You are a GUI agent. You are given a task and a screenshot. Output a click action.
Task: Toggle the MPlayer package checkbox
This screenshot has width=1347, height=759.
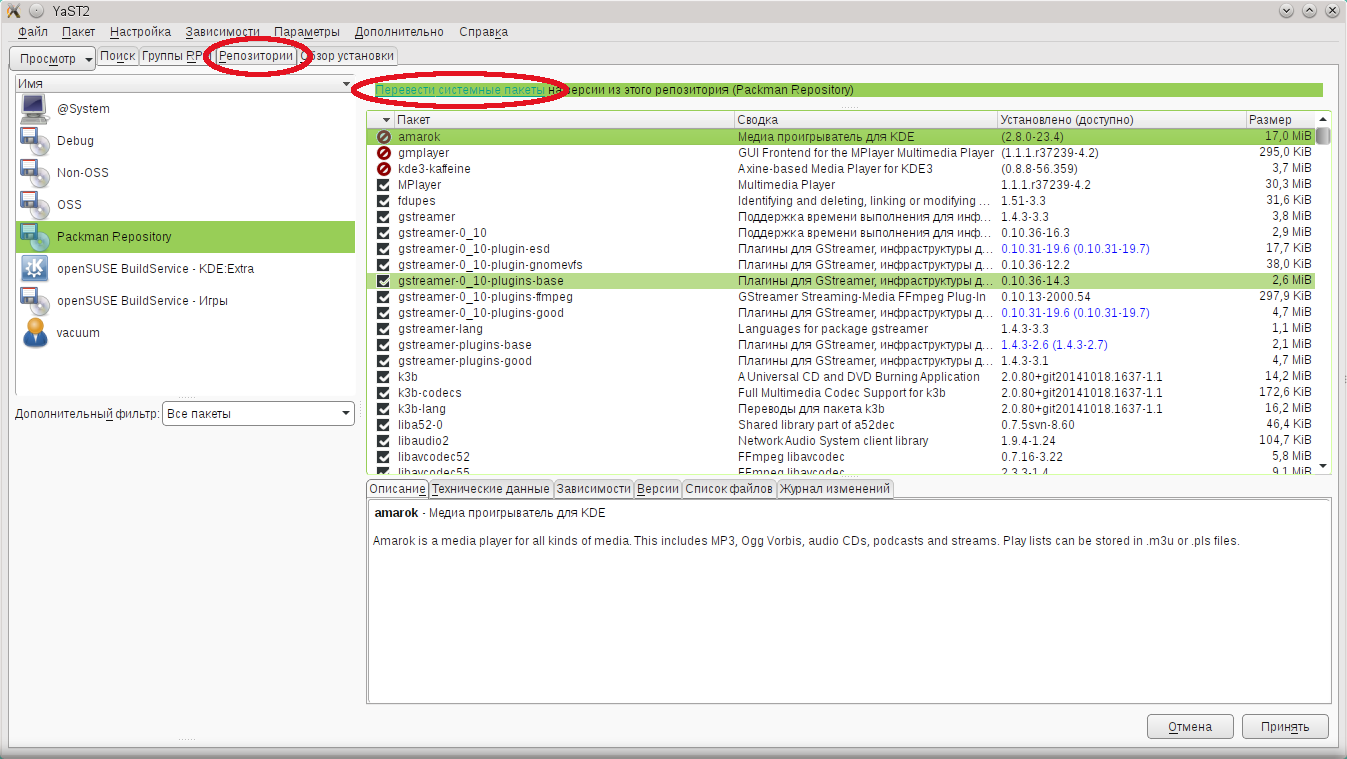coord(383,185)
